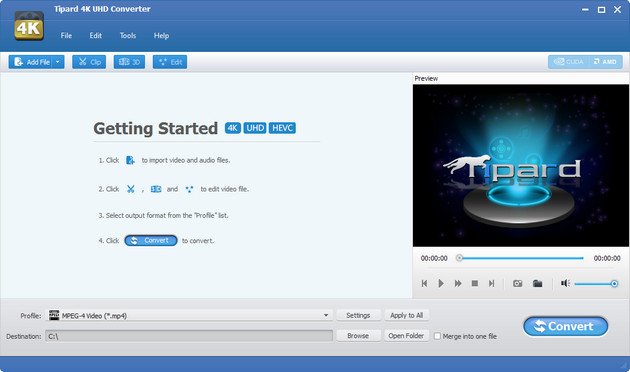Toggle AMD acceleration

pos(605,62)
